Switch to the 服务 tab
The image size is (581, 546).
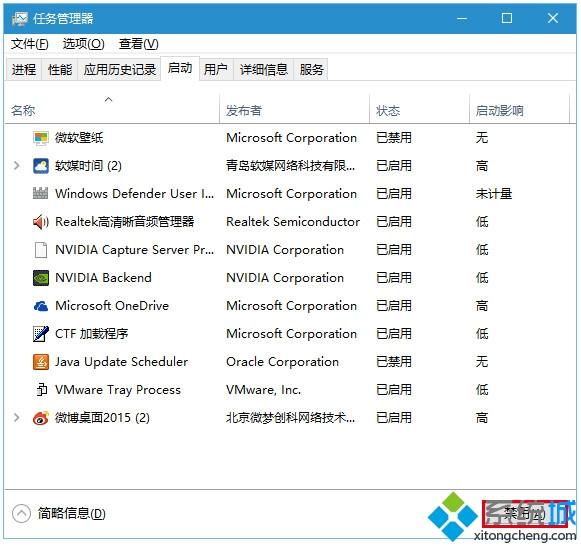[x=311, y=69]
